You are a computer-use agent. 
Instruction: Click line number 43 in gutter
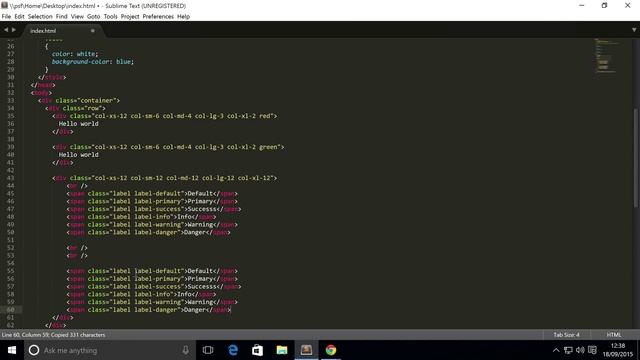(11, 178)
